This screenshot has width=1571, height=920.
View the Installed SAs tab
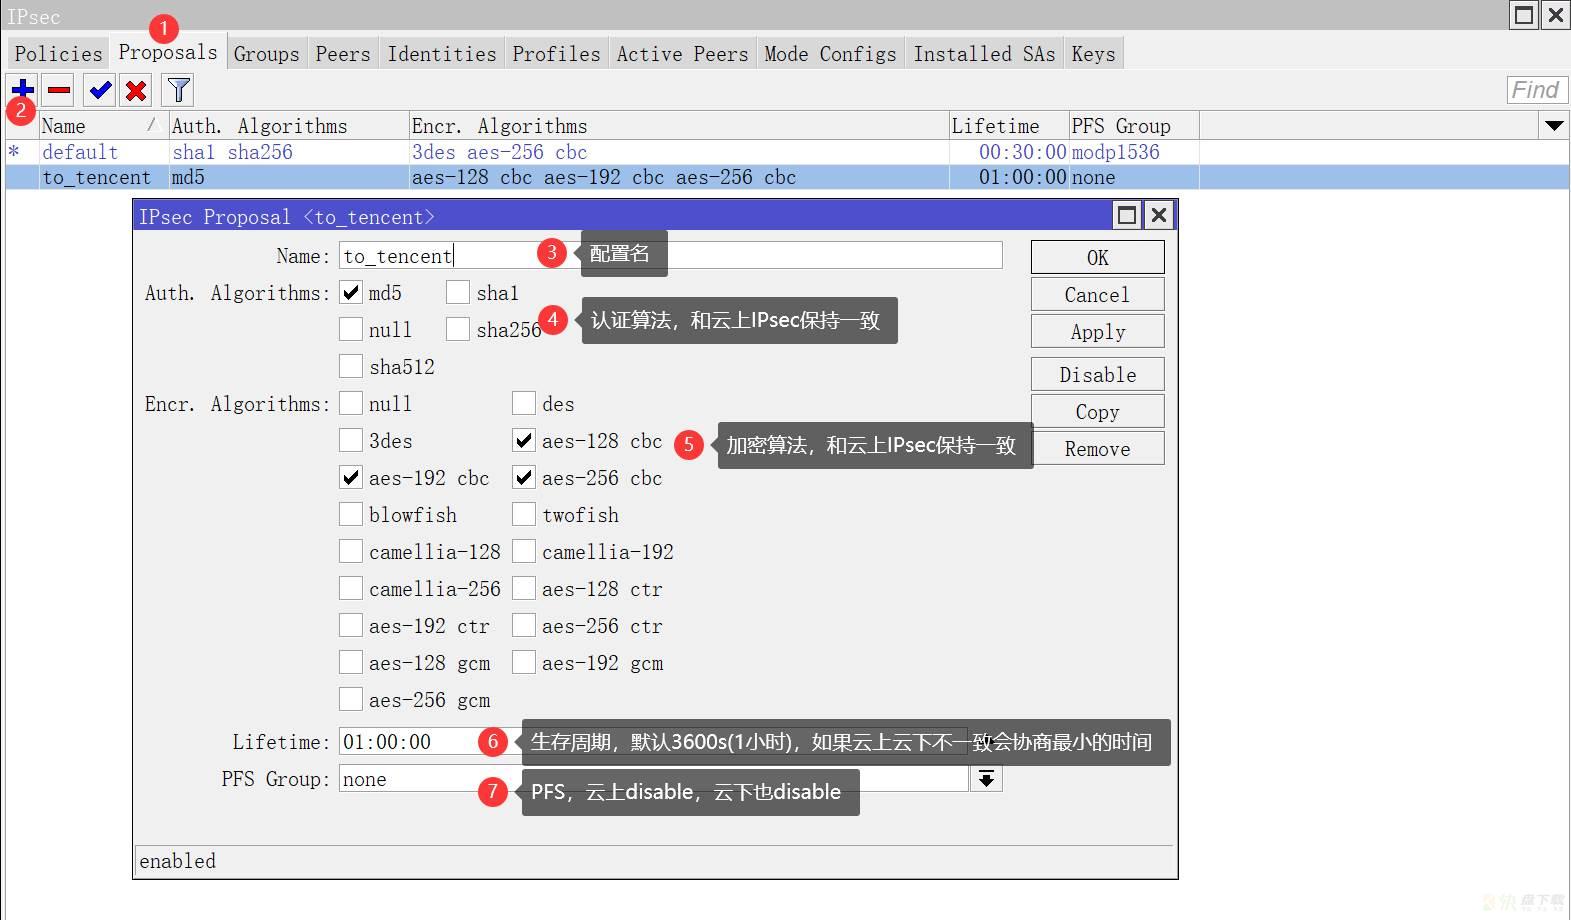click(x=984, y=54)
